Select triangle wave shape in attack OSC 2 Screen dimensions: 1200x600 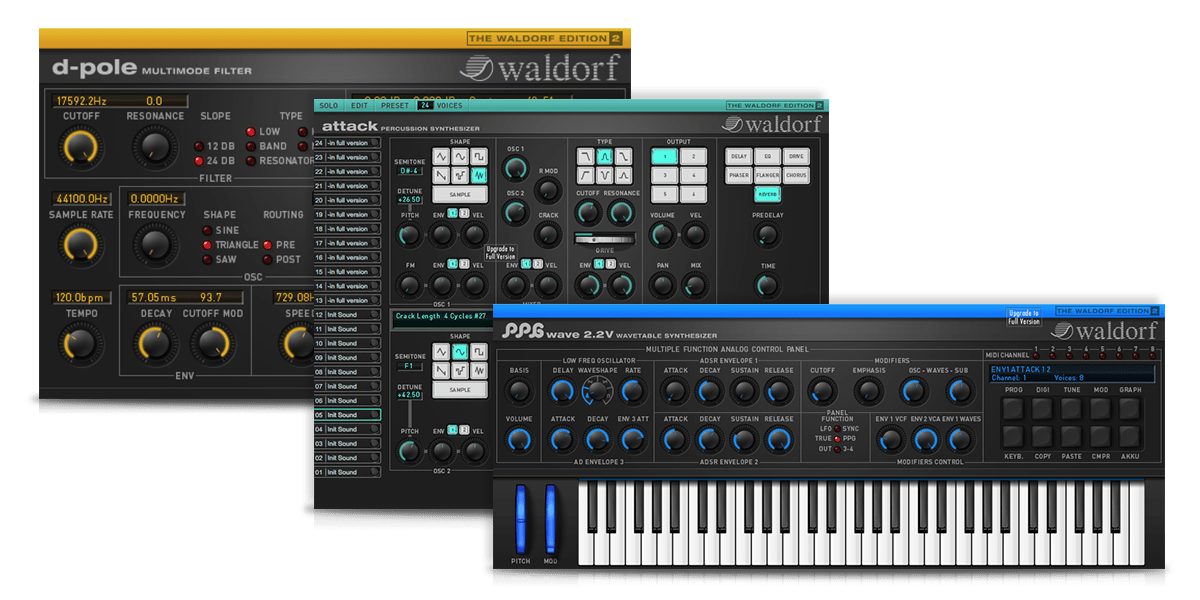coord(441,352)
